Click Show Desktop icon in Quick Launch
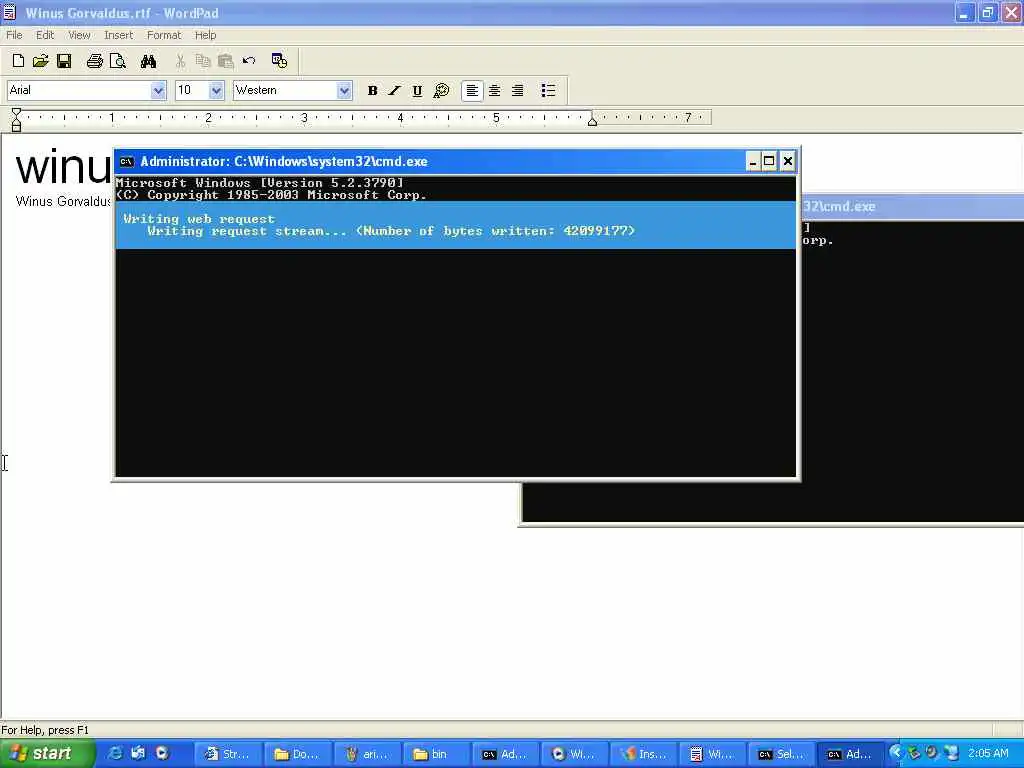 pos(138,754)
